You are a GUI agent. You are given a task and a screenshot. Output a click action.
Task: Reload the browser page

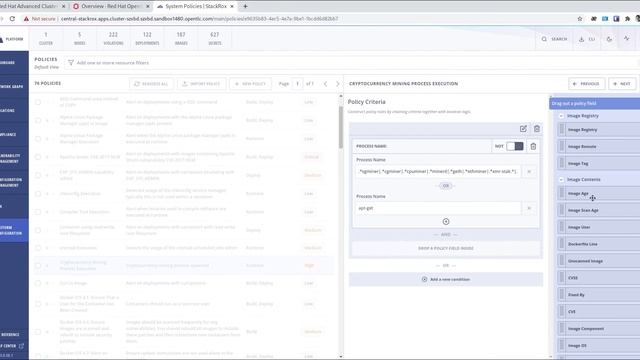(x=12, y=19)
